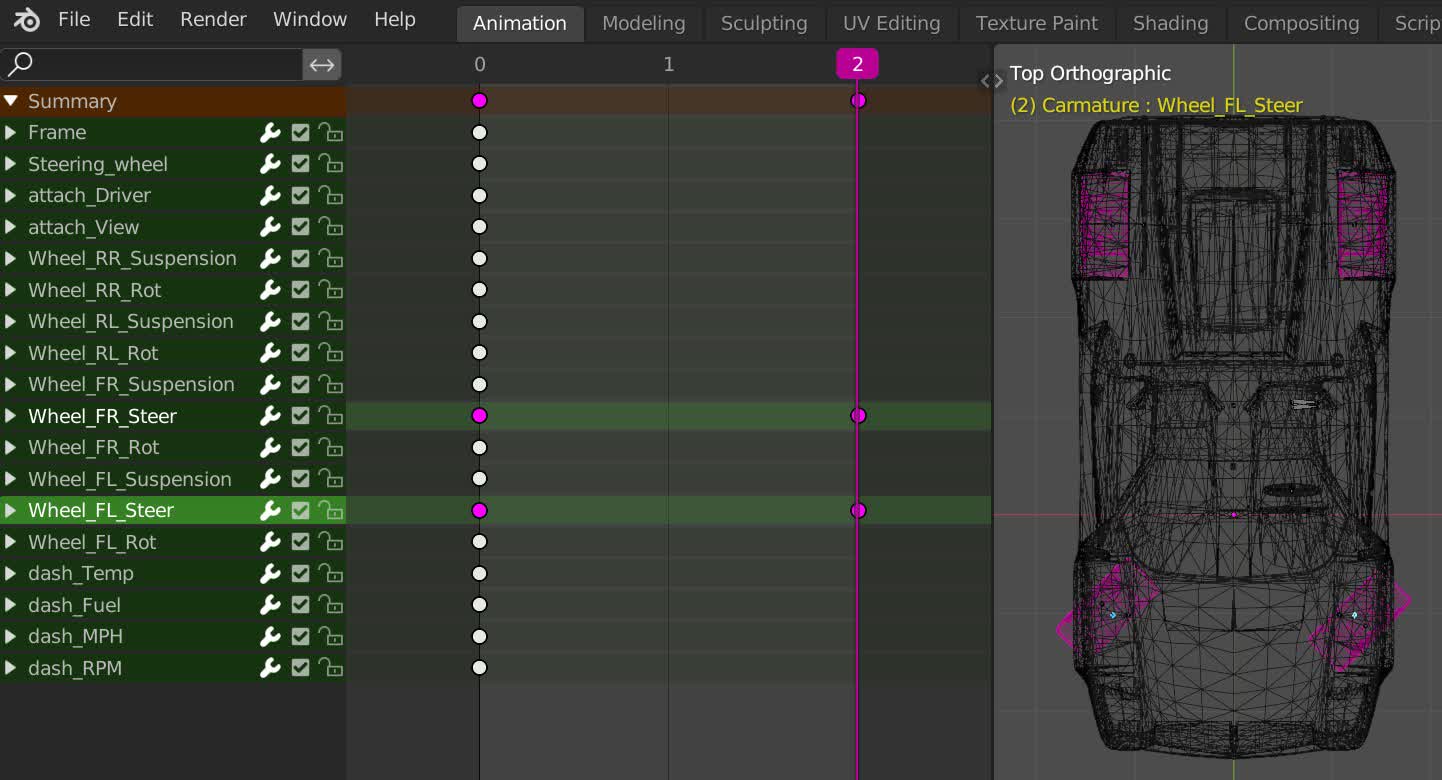Collapse the Summary row
This screenshot has width=1442, height=780.
[11, 101]
